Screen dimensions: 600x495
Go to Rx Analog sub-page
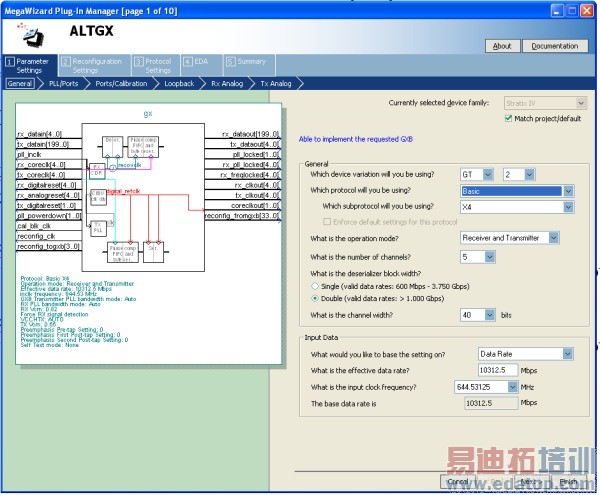click(x=227, y=84)
